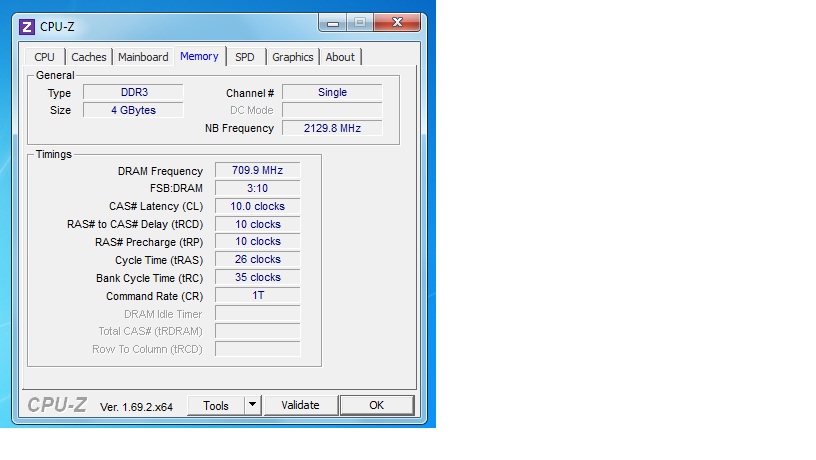Image resolution: width=816 pixels, height=460 pixels.
Task: Click the Tools button
Action: 216,405
